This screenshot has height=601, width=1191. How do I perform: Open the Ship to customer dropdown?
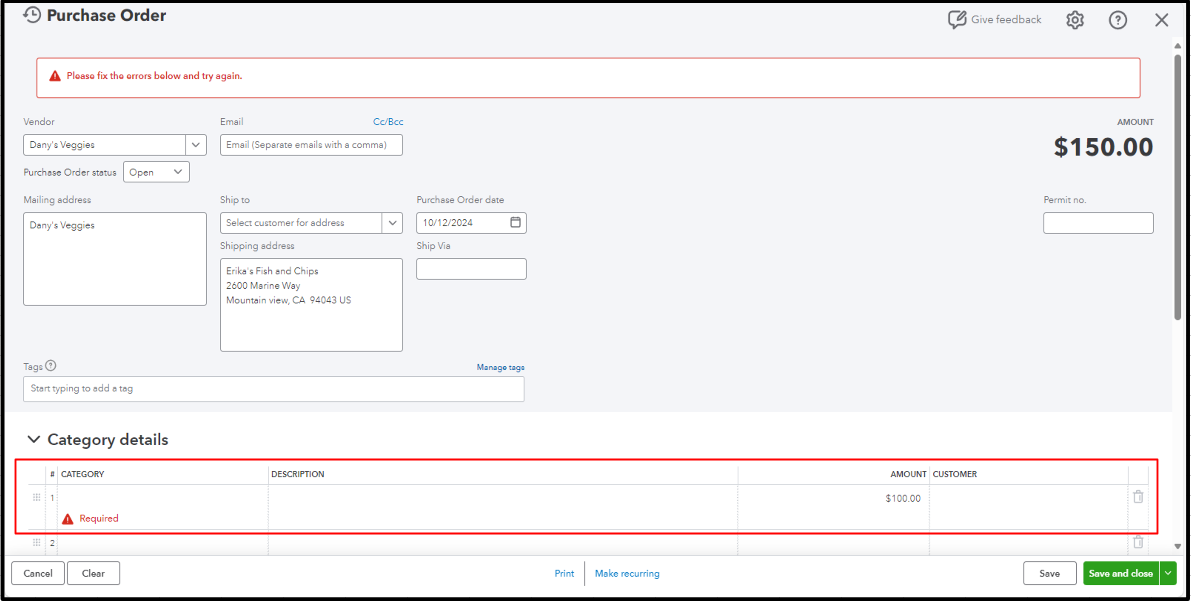tap(393, 223)
